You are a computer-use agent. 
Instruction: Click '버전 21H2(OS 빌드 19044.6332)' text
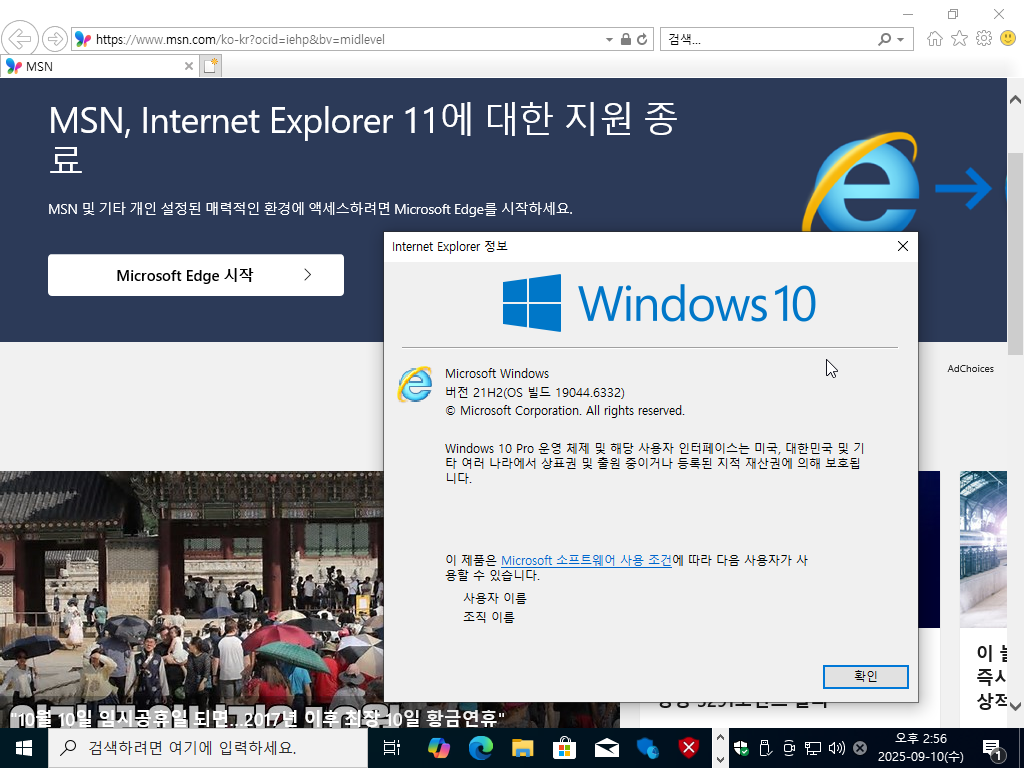coord(535,392)
